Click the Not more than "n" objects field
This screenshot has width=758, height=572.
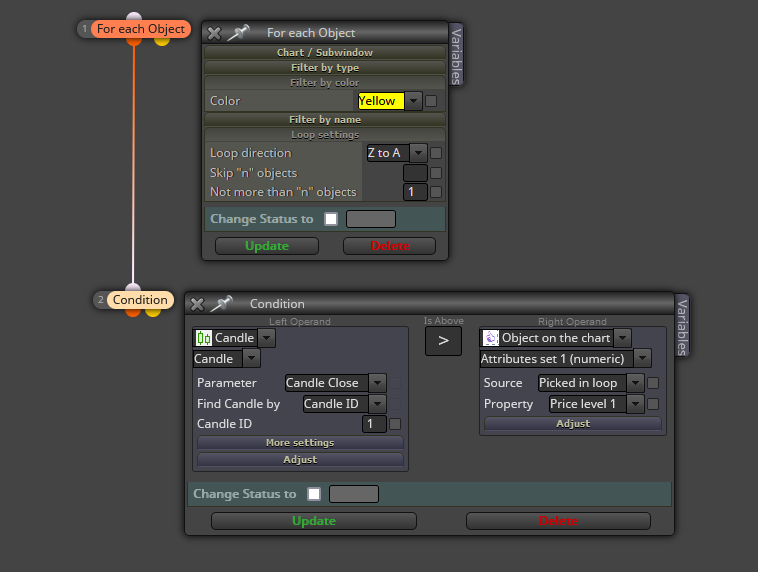(x=415, y=192)
